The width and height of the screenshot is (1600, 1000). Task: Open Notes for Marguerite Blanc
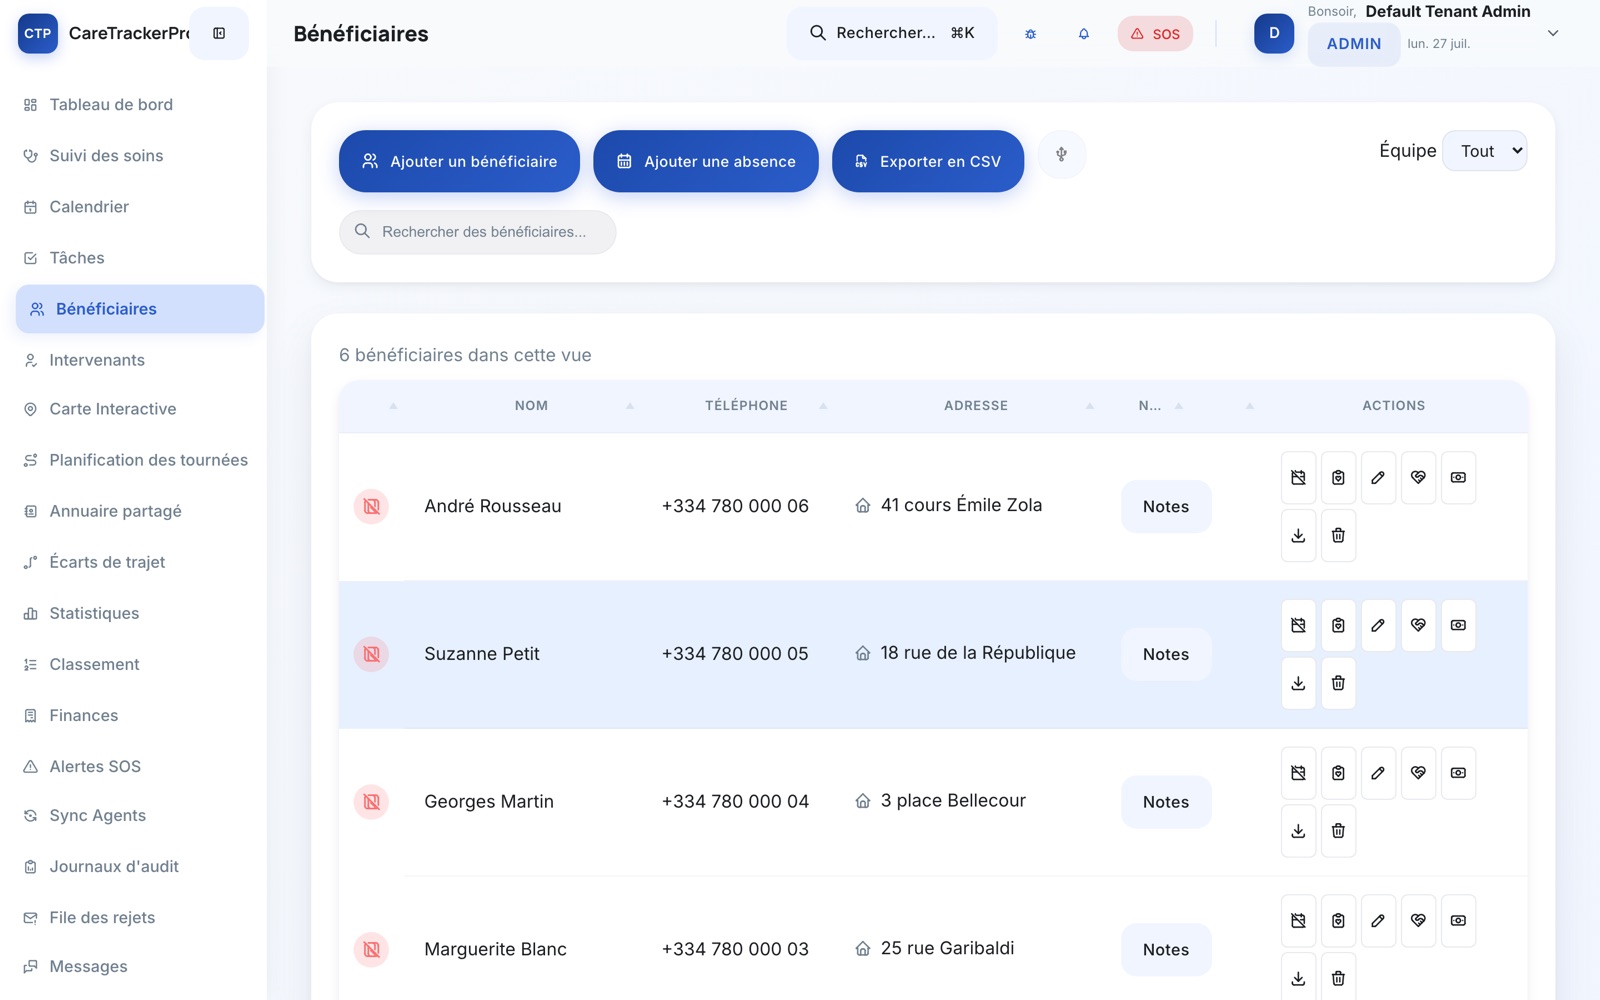1166,950
